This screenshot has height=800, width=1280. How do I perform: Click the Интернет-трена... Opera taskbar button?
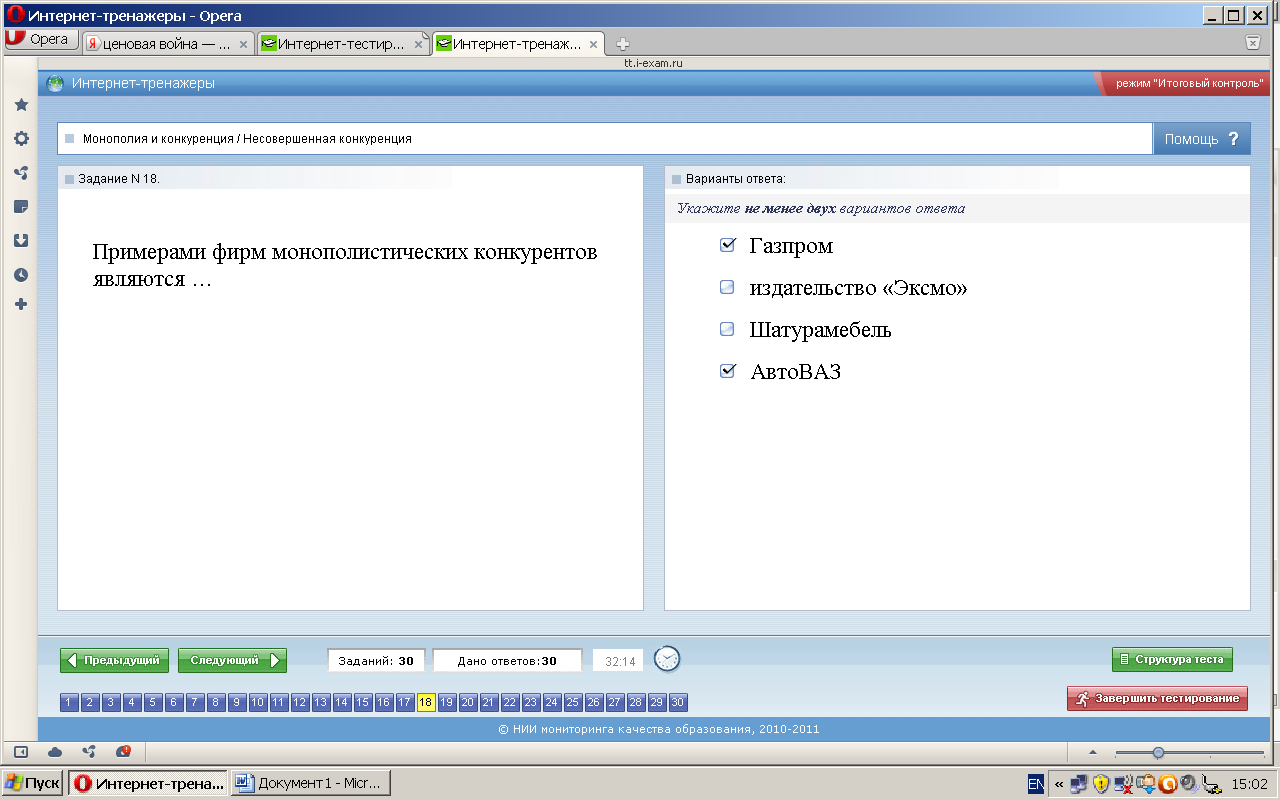(x=148, y=783)
